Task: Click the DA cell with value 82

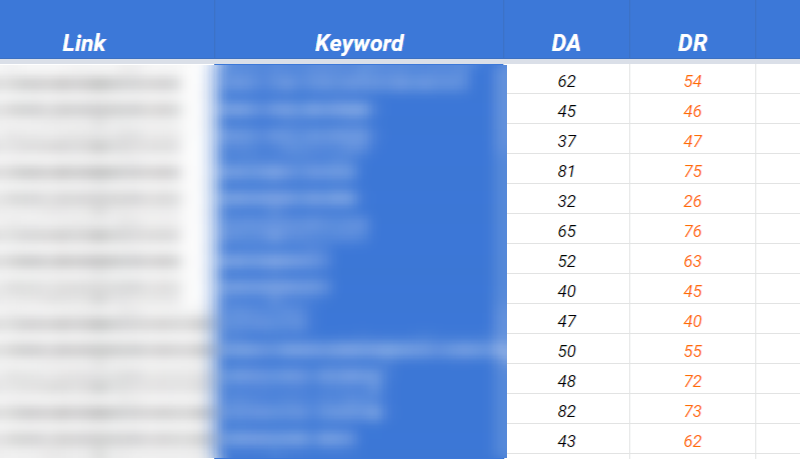Action: coord(567,410)
